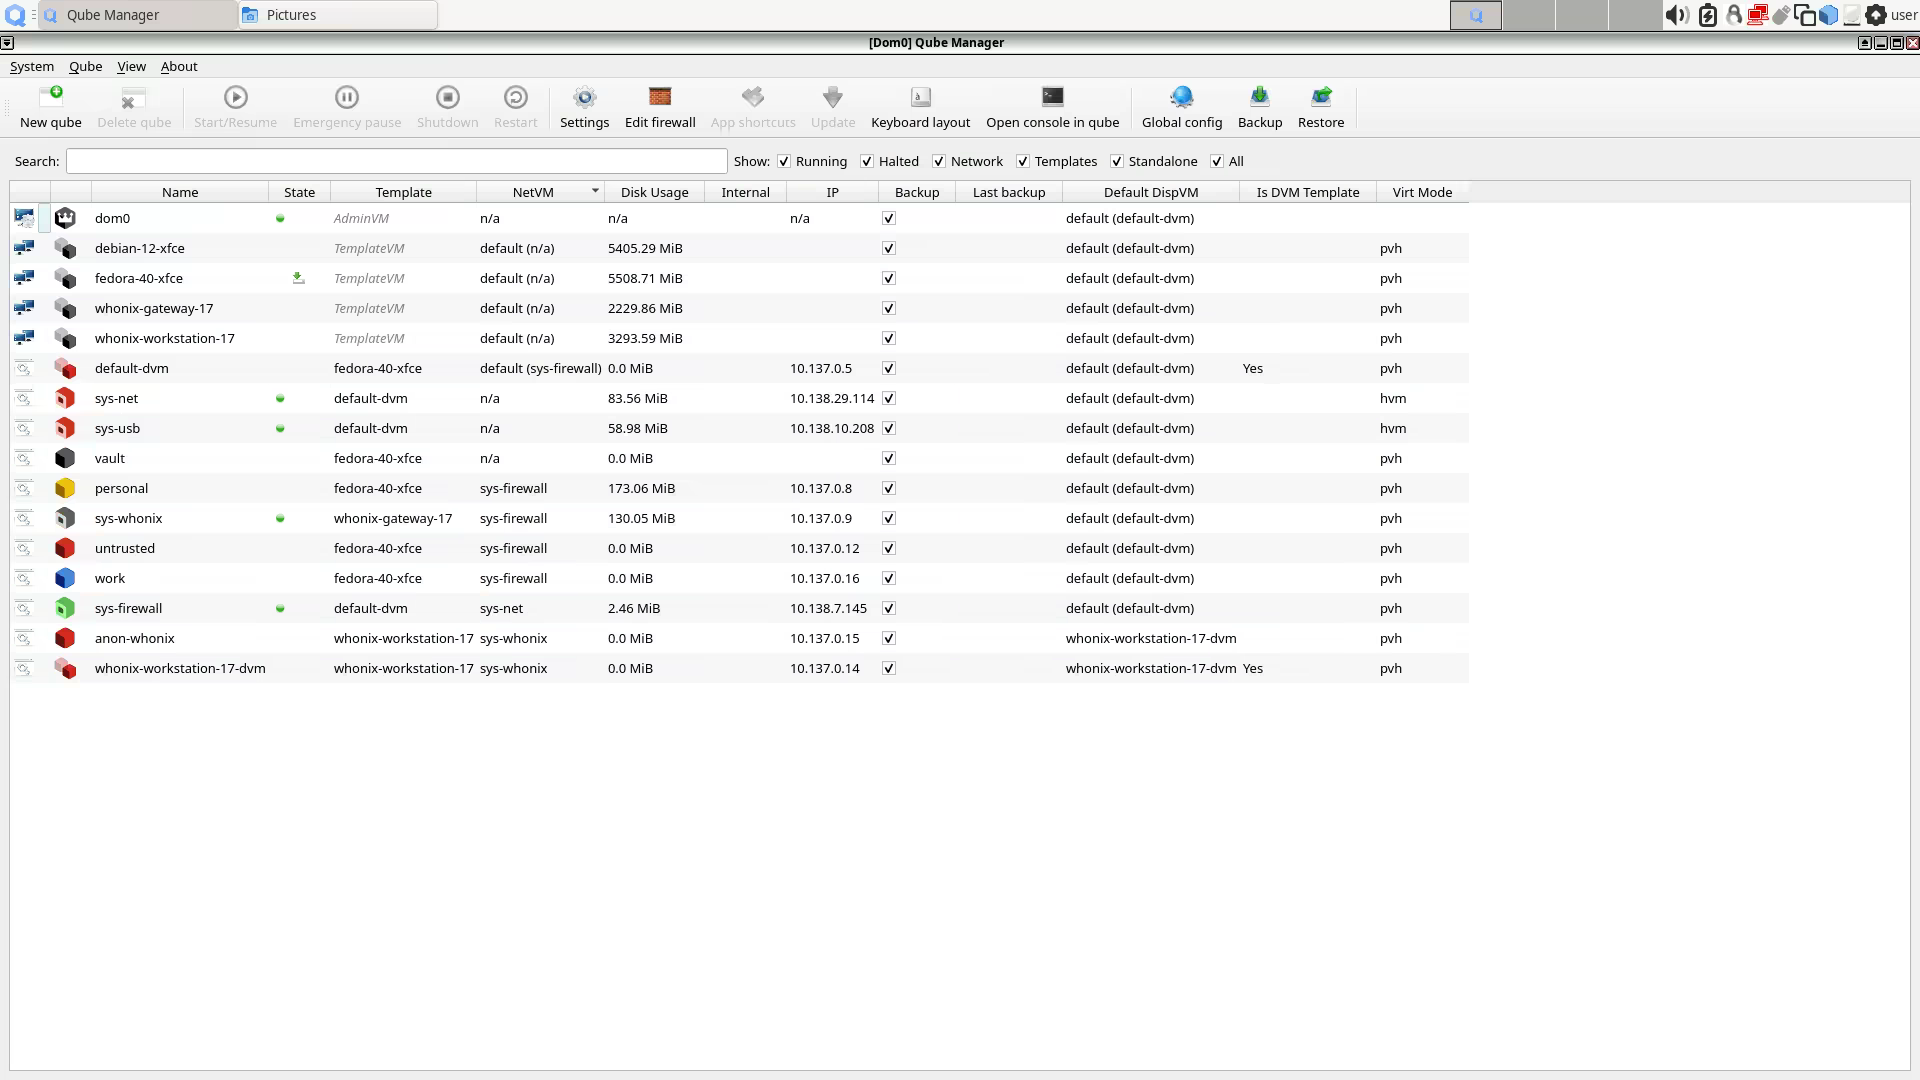Viewport: 1920px width, 1080px height.
Task: Toggle backup checkbox for the personal row
Action: (x=889, y=488)
